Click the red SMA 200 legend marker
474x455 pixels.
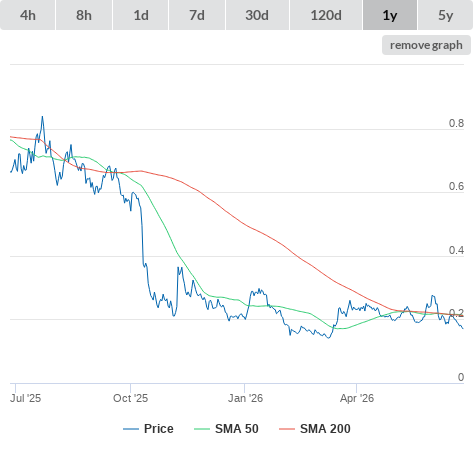coord(287,429)
